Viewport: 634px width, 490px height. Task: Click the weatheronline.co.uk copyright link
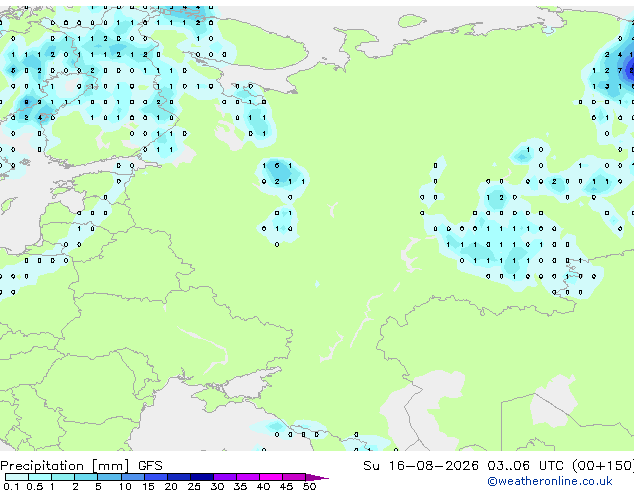[549, 481]
